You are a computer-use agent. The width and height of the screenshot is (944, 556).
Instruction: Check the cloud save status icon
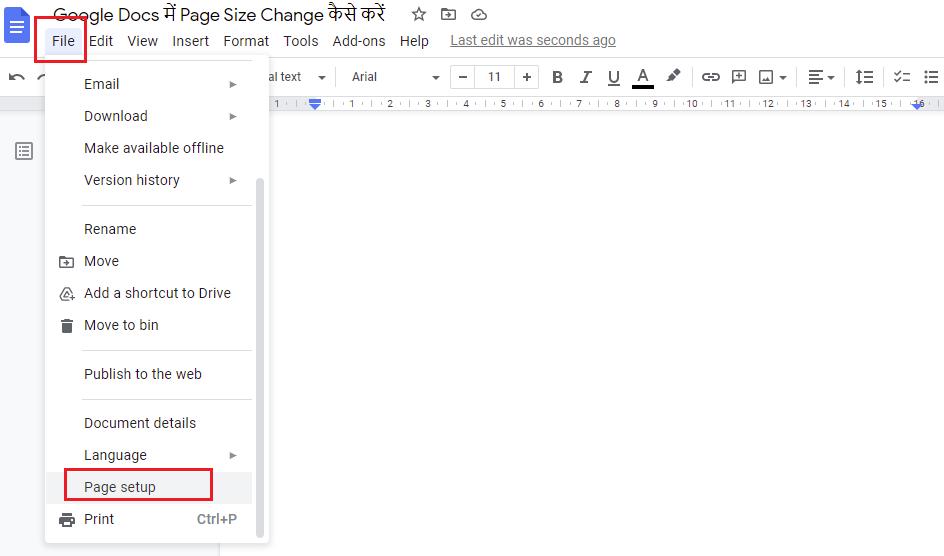pos(479,14)
